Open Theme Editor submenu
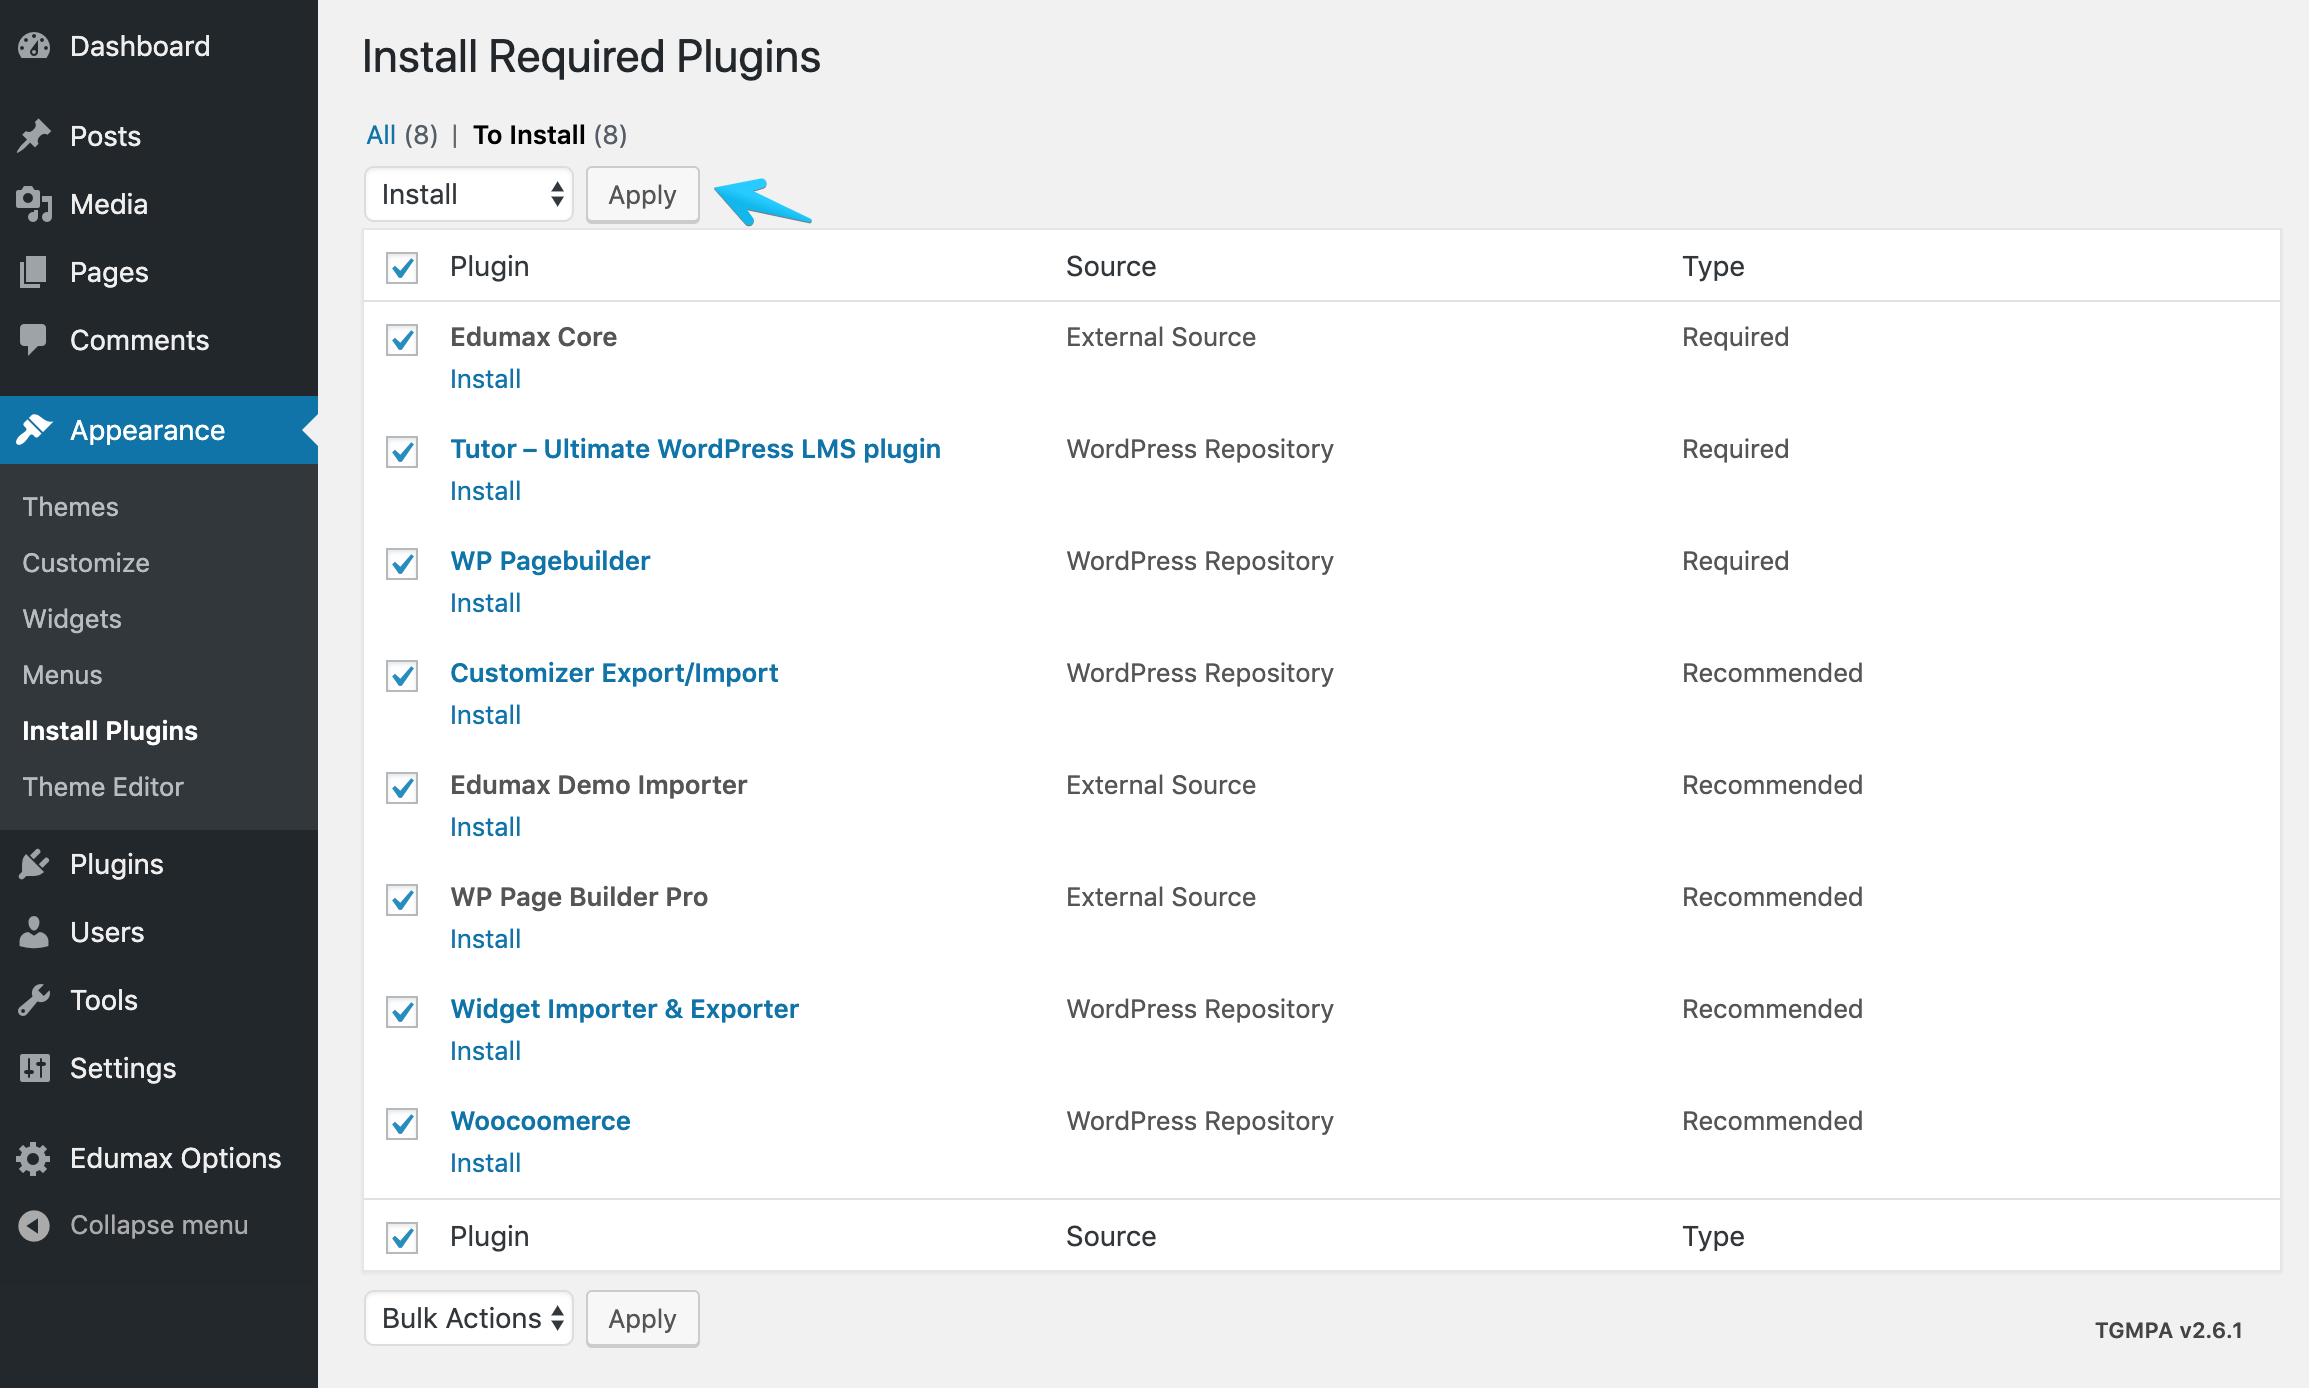This screenshot has width=2309, height=1388. [103, 787]
